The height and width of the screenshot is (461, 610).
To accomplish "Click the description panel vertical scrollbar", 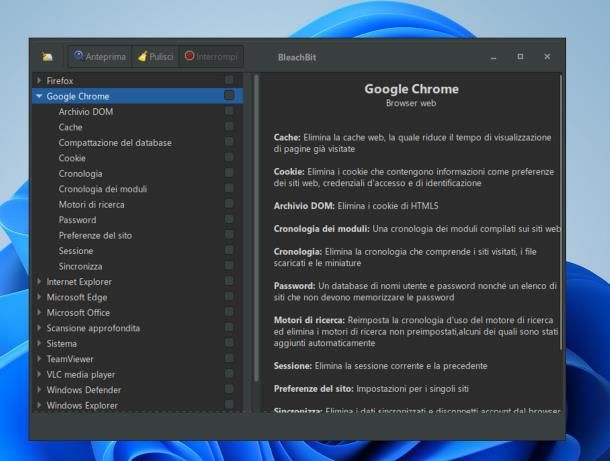I will coord(561,212).
